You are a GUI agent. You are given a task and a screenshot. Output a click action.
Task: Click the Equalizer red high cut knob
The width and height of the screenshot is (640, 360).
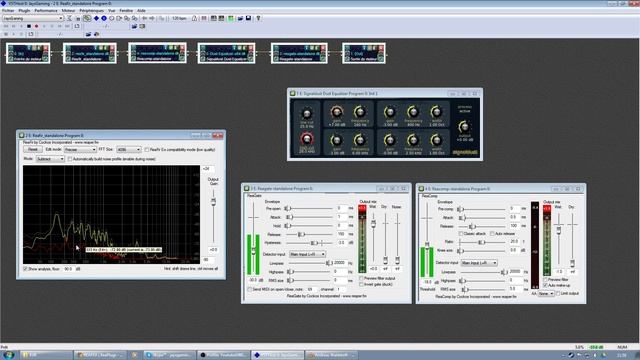click(x=307, y=139)
